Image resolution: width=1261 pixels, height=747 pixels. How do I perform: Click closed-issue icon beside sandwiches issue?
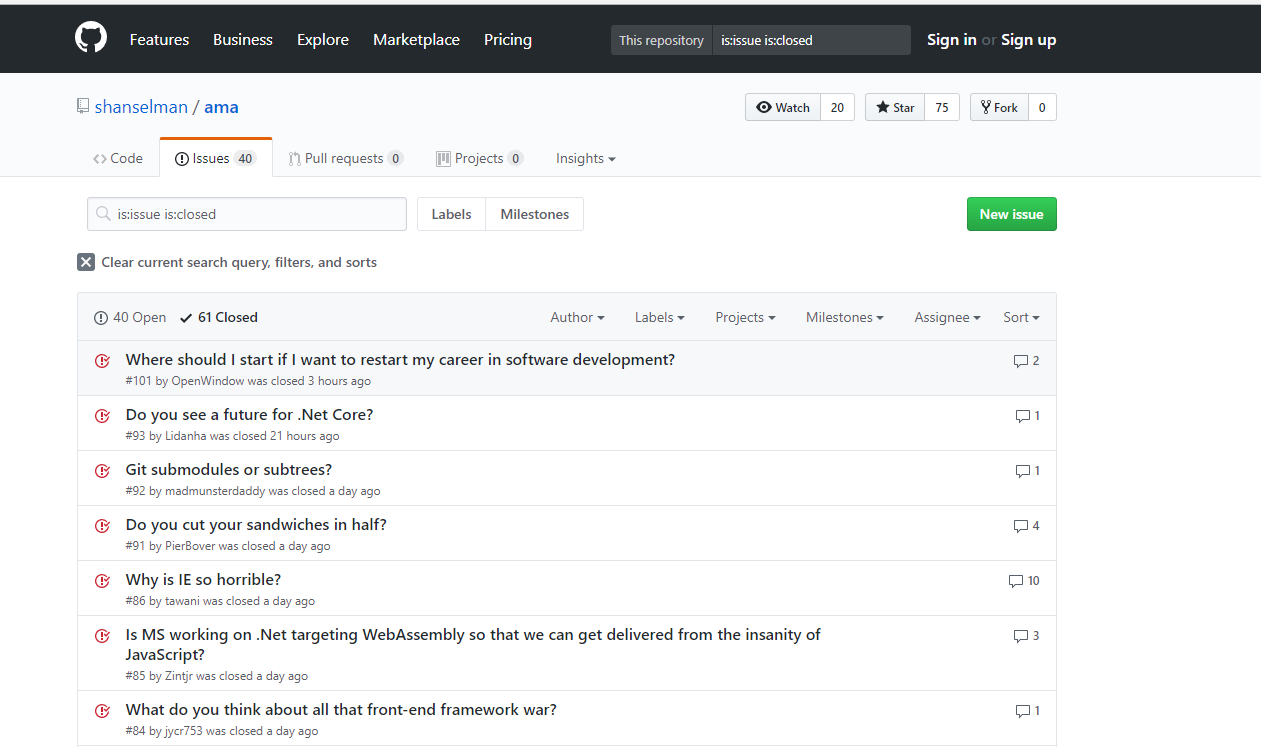coord(102,526)
